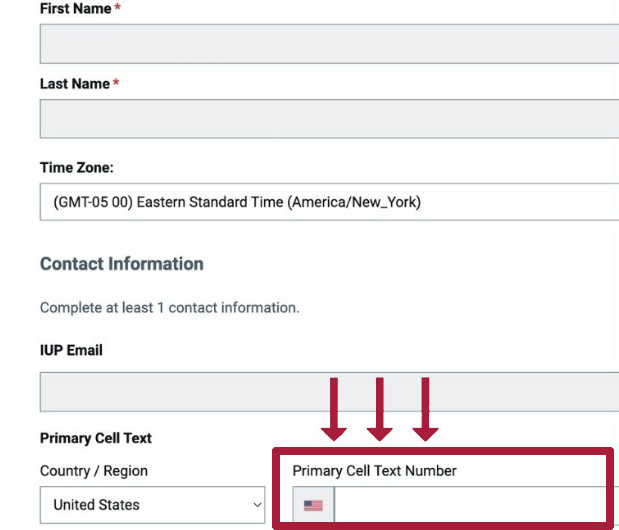
Task: Click the red asterisk next to First Name
Action: pos(117,7)
